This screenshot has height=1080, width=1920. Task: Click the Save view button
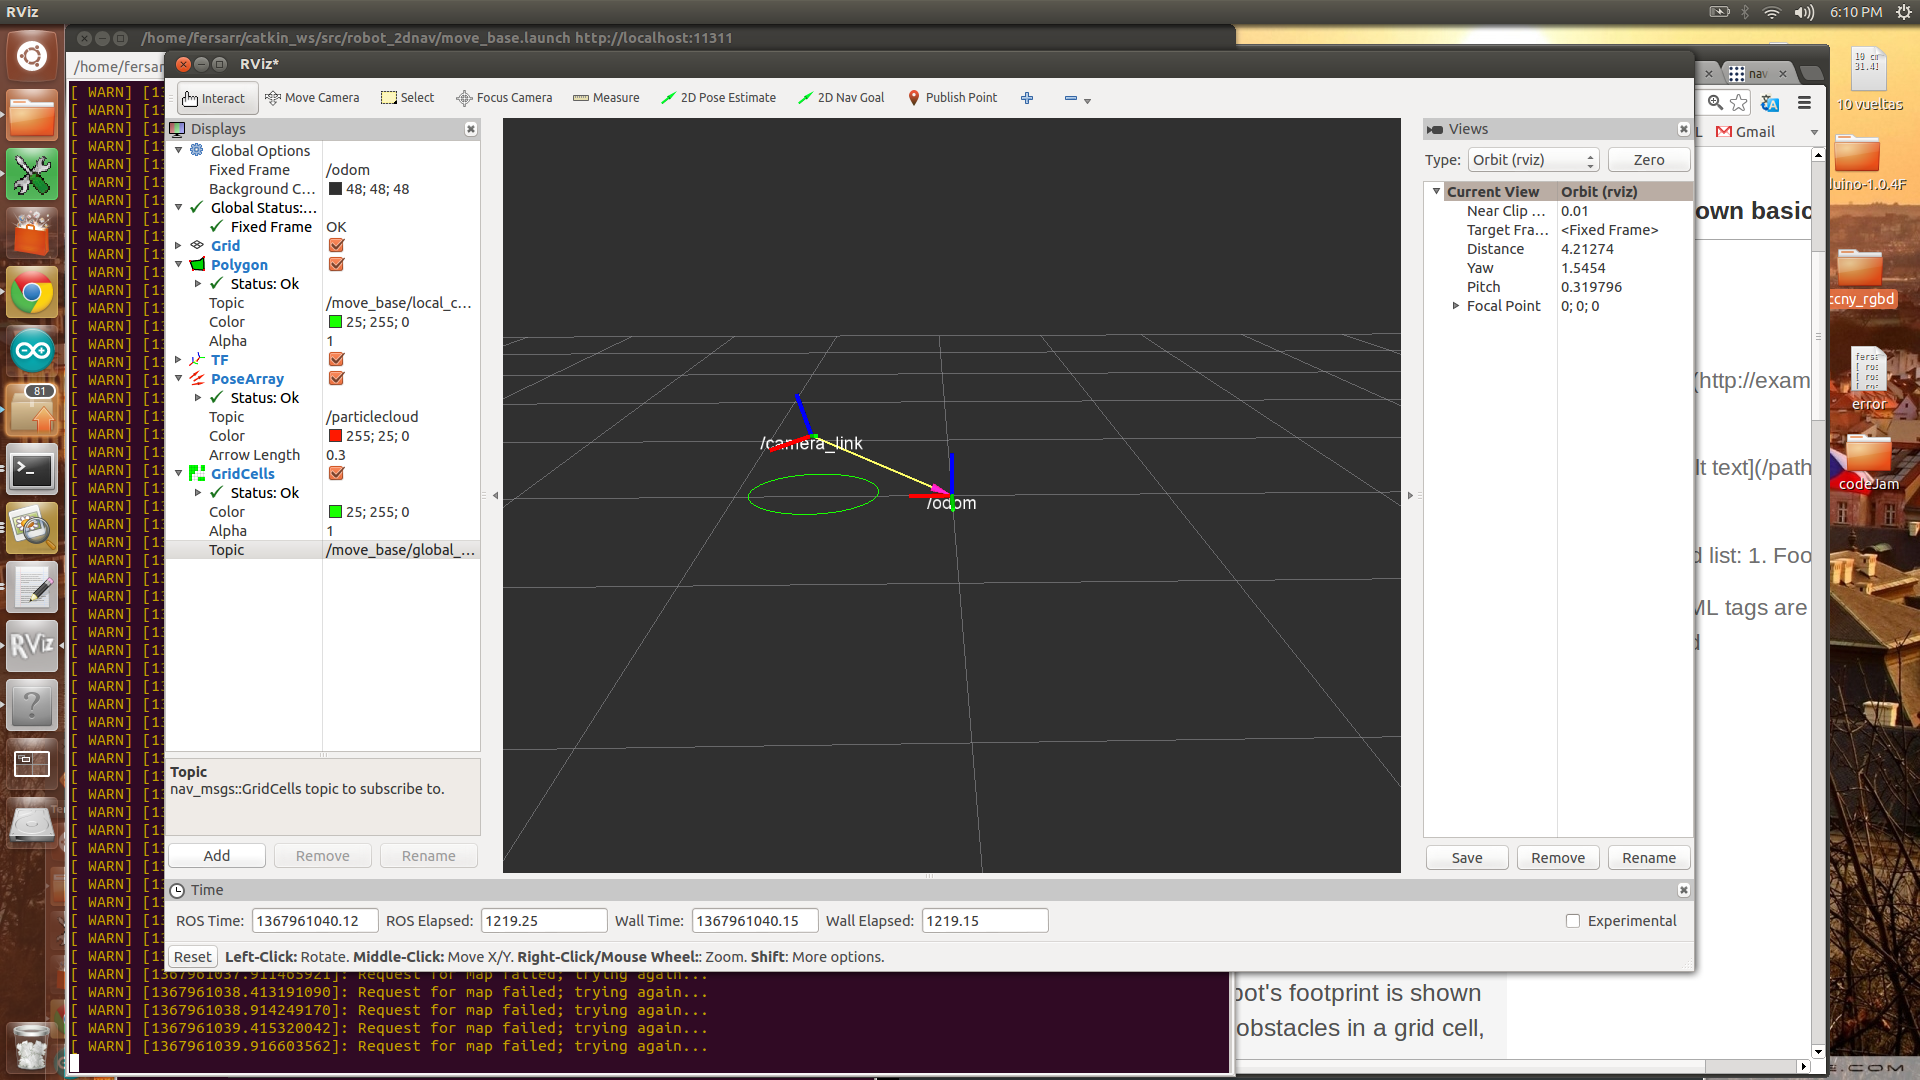[1467, 858]
